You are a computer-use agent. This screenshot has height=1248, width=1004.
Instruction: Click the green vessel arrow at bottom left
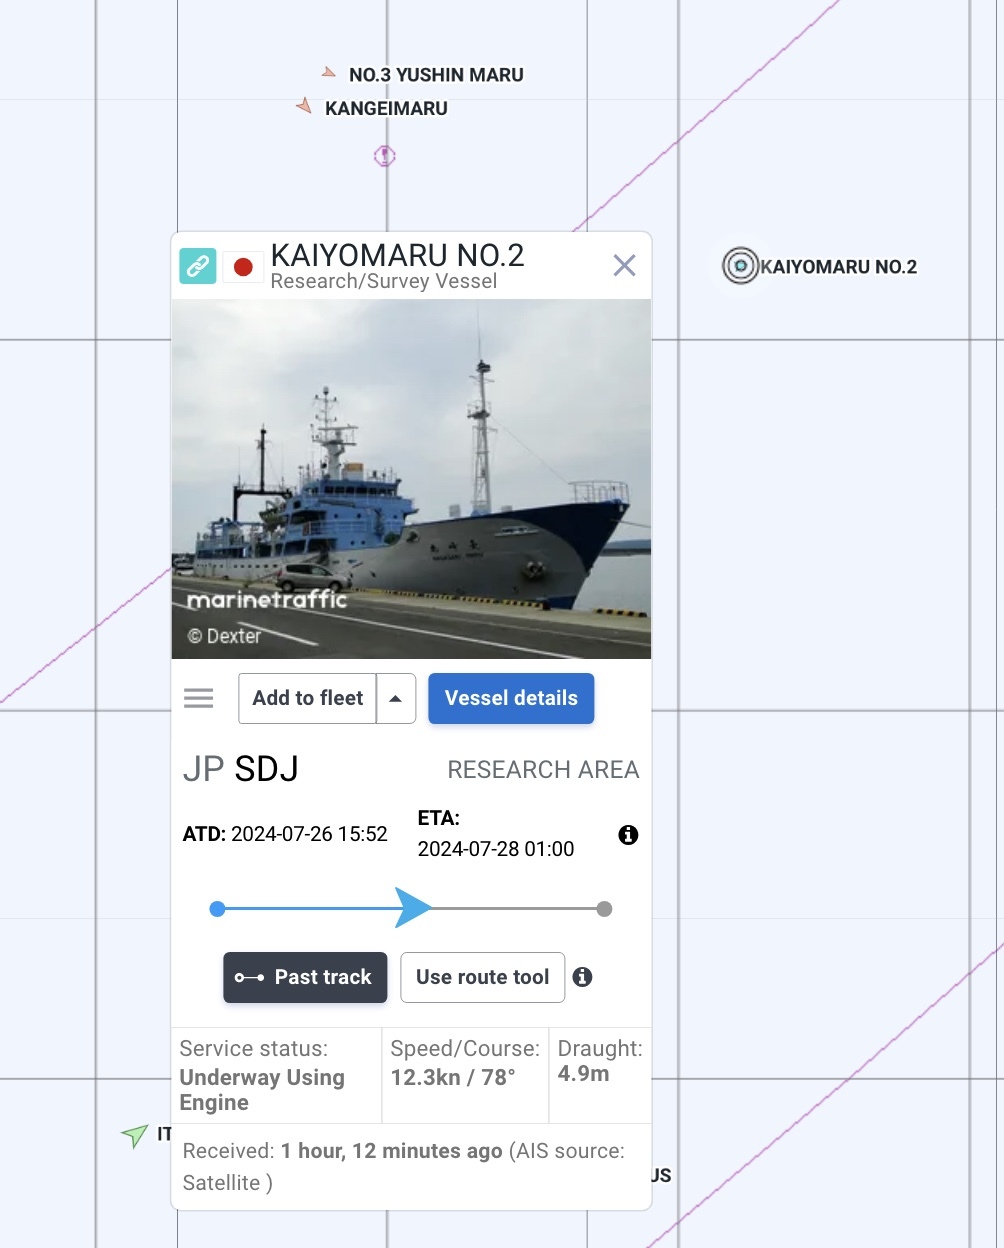point(135,1135)
